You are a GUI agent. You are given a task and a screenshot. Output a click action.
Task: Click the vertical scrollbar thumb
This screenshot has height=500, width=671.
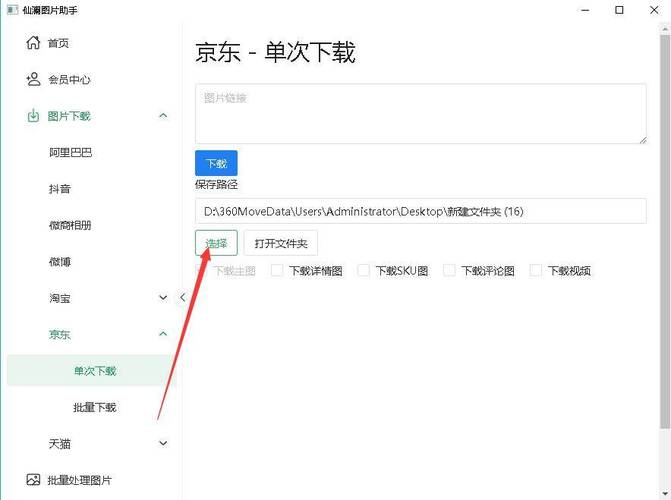[x=665, y=231]
